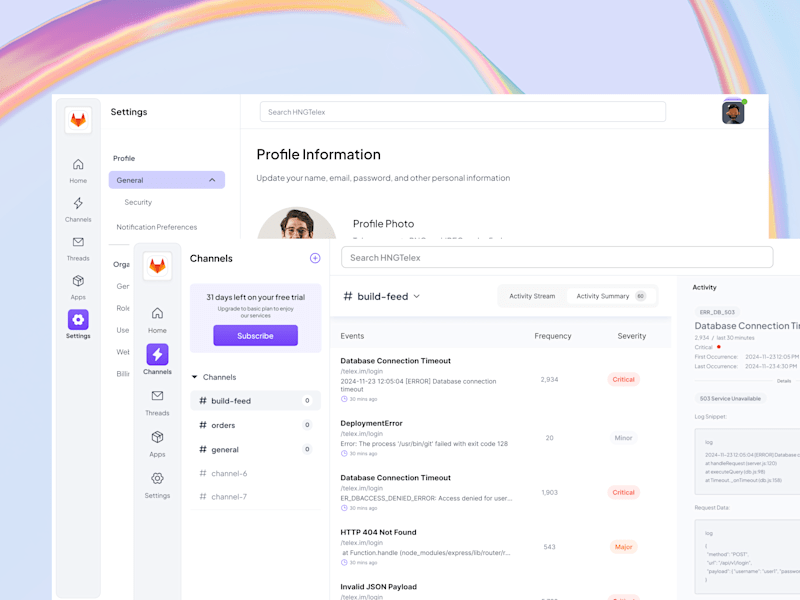Click the Critical badge for frequency 2,934
The height and width of the screenshot is (600, 800).
click(x=623, y=380)
